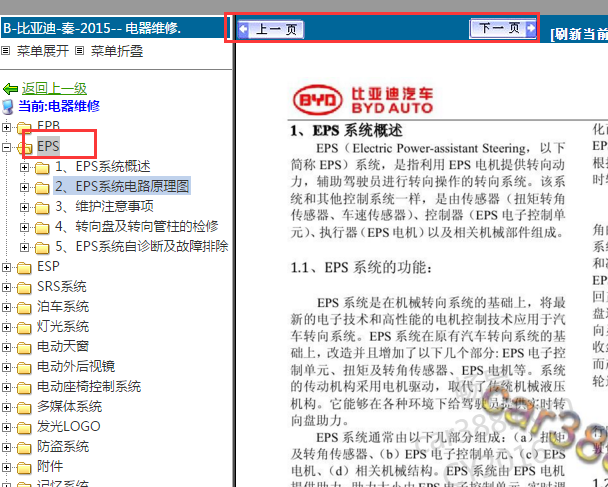Screen dimensions: 608x487
Task: Expand the 电动座椅控制系统 tree node
Action: (x=6, y=387)
